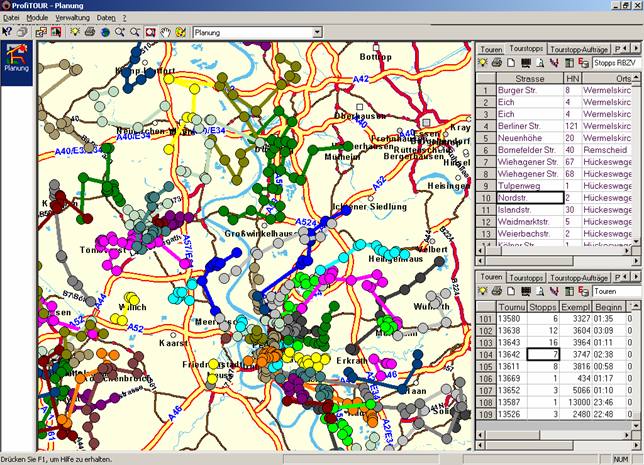The width and height of the screenshot is (644, 465).
Task: Switch to Touren tab in upper panel
Action: tap(491, 49)
